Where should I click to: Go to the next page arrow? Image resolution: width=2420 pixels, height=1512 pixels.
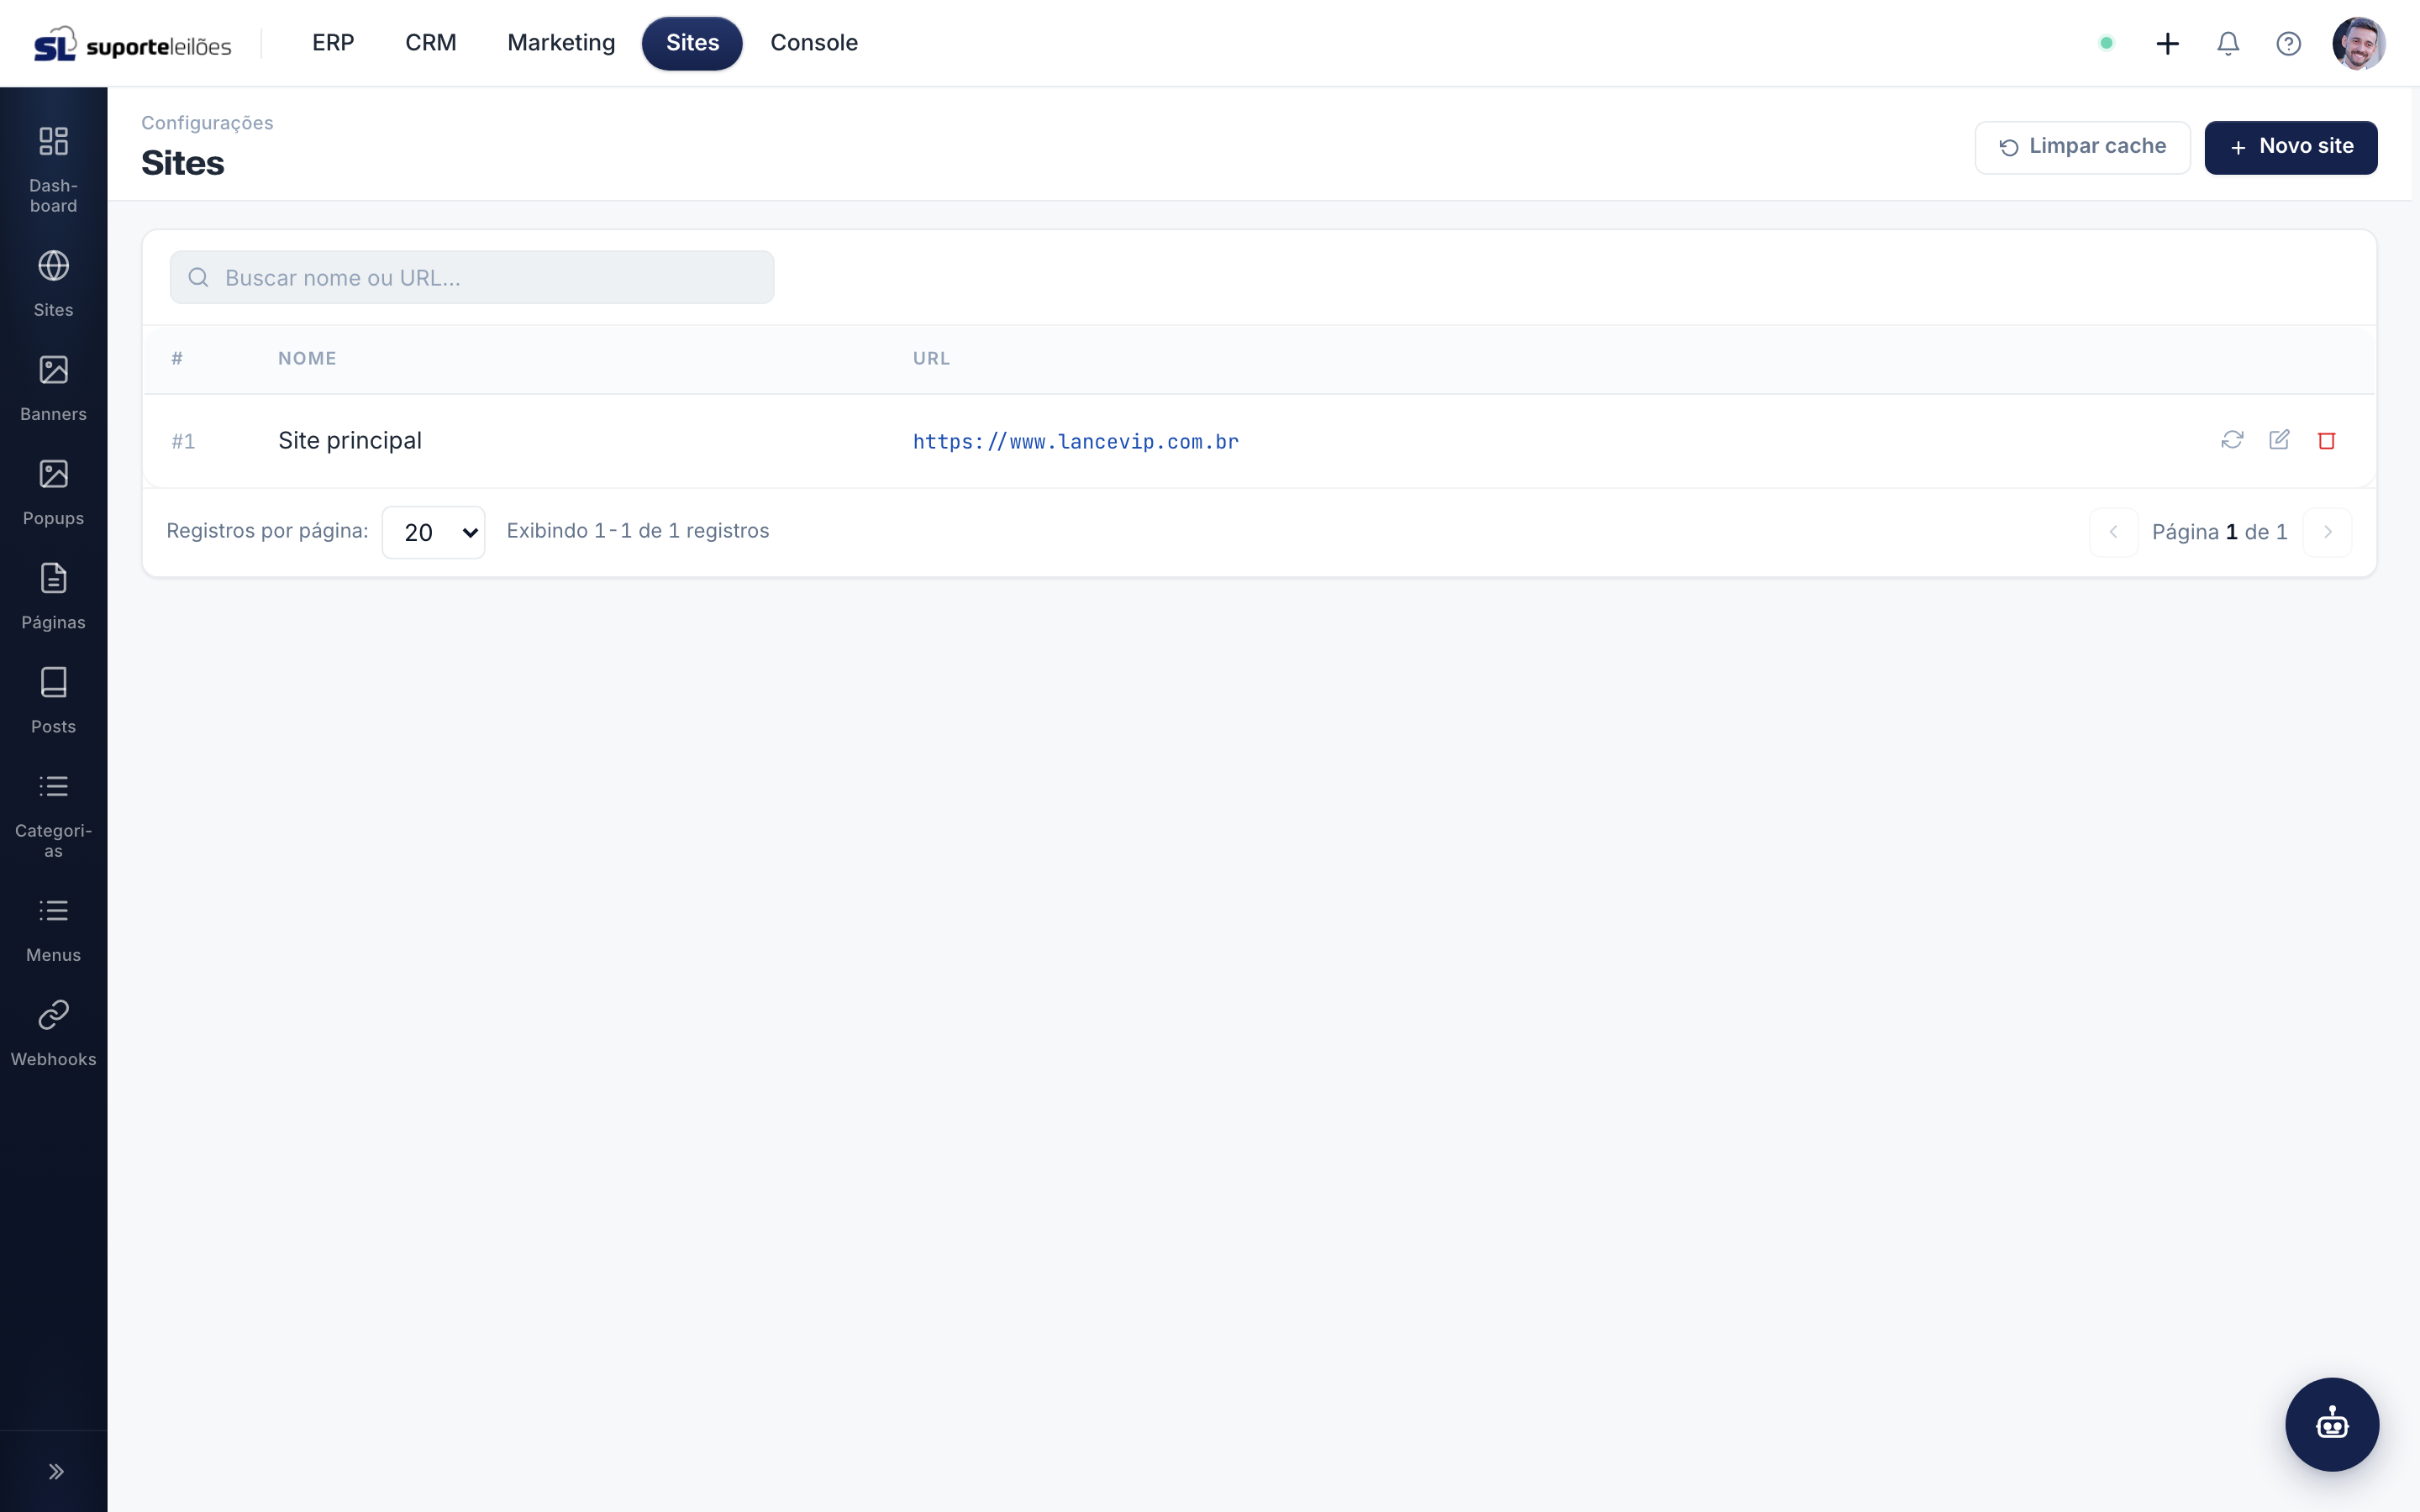tap(2327, 532)
